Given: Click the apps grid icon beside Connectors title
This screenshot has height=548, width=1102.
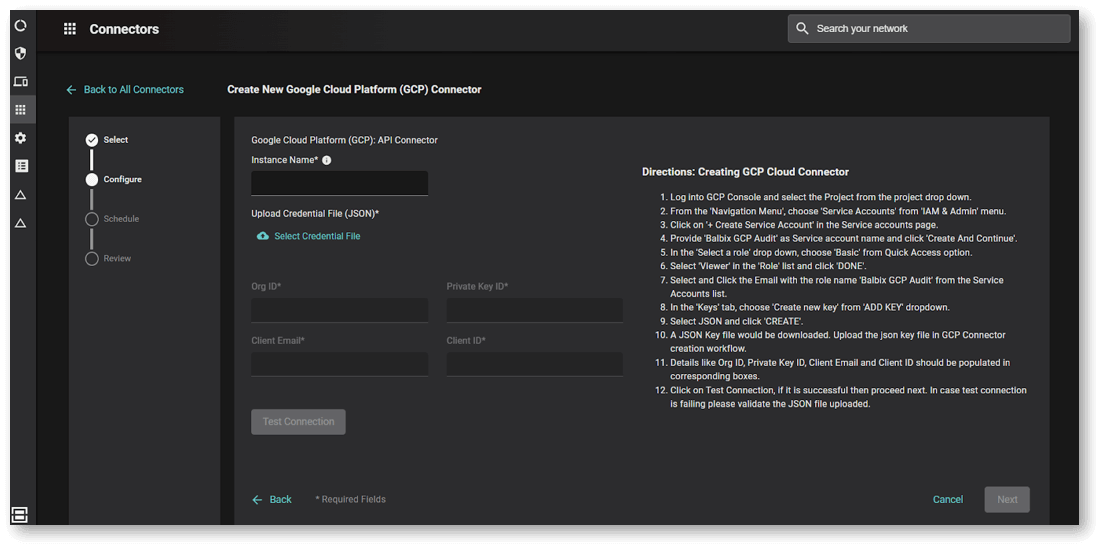Looking at the screenshot, I should tap(70, 29).
